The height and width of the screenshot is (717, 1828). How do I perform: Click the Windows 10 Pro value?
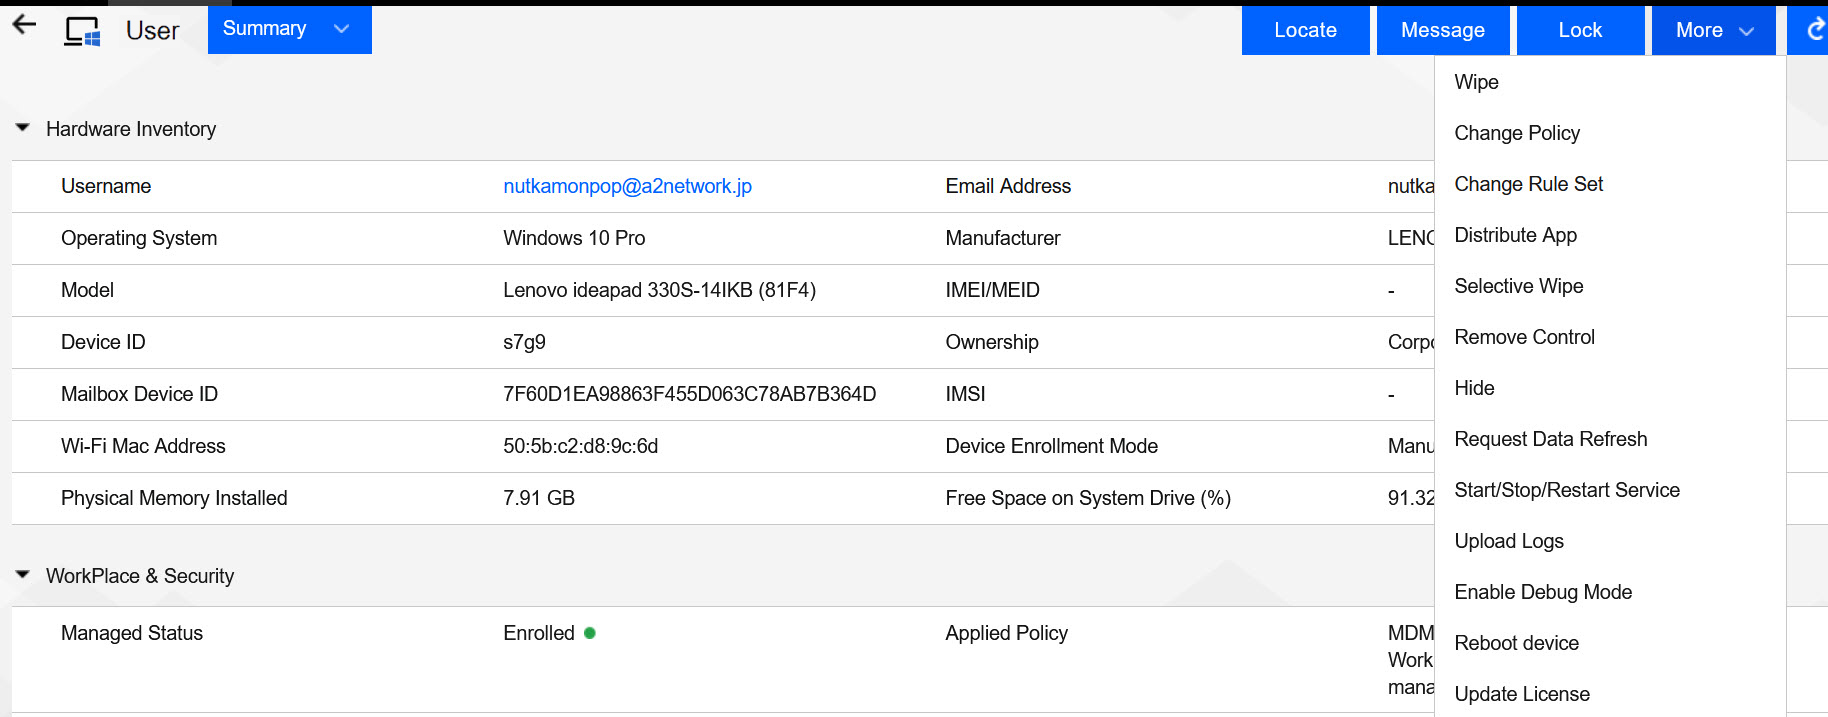pos(574,238)
